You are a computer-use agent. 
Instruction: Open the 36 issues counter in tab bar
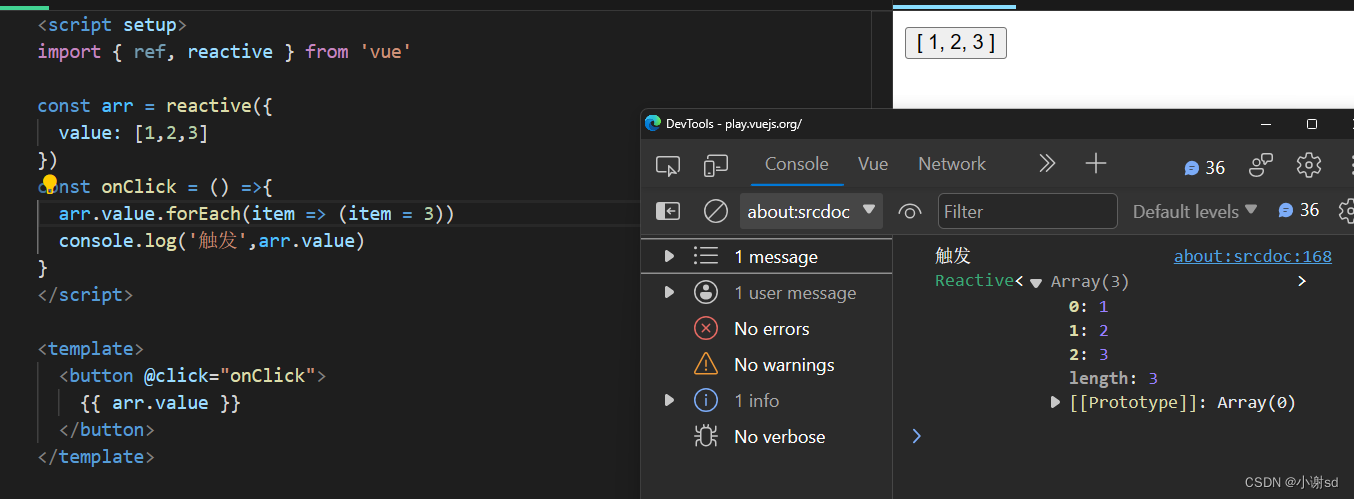[x=1205, y=167]
